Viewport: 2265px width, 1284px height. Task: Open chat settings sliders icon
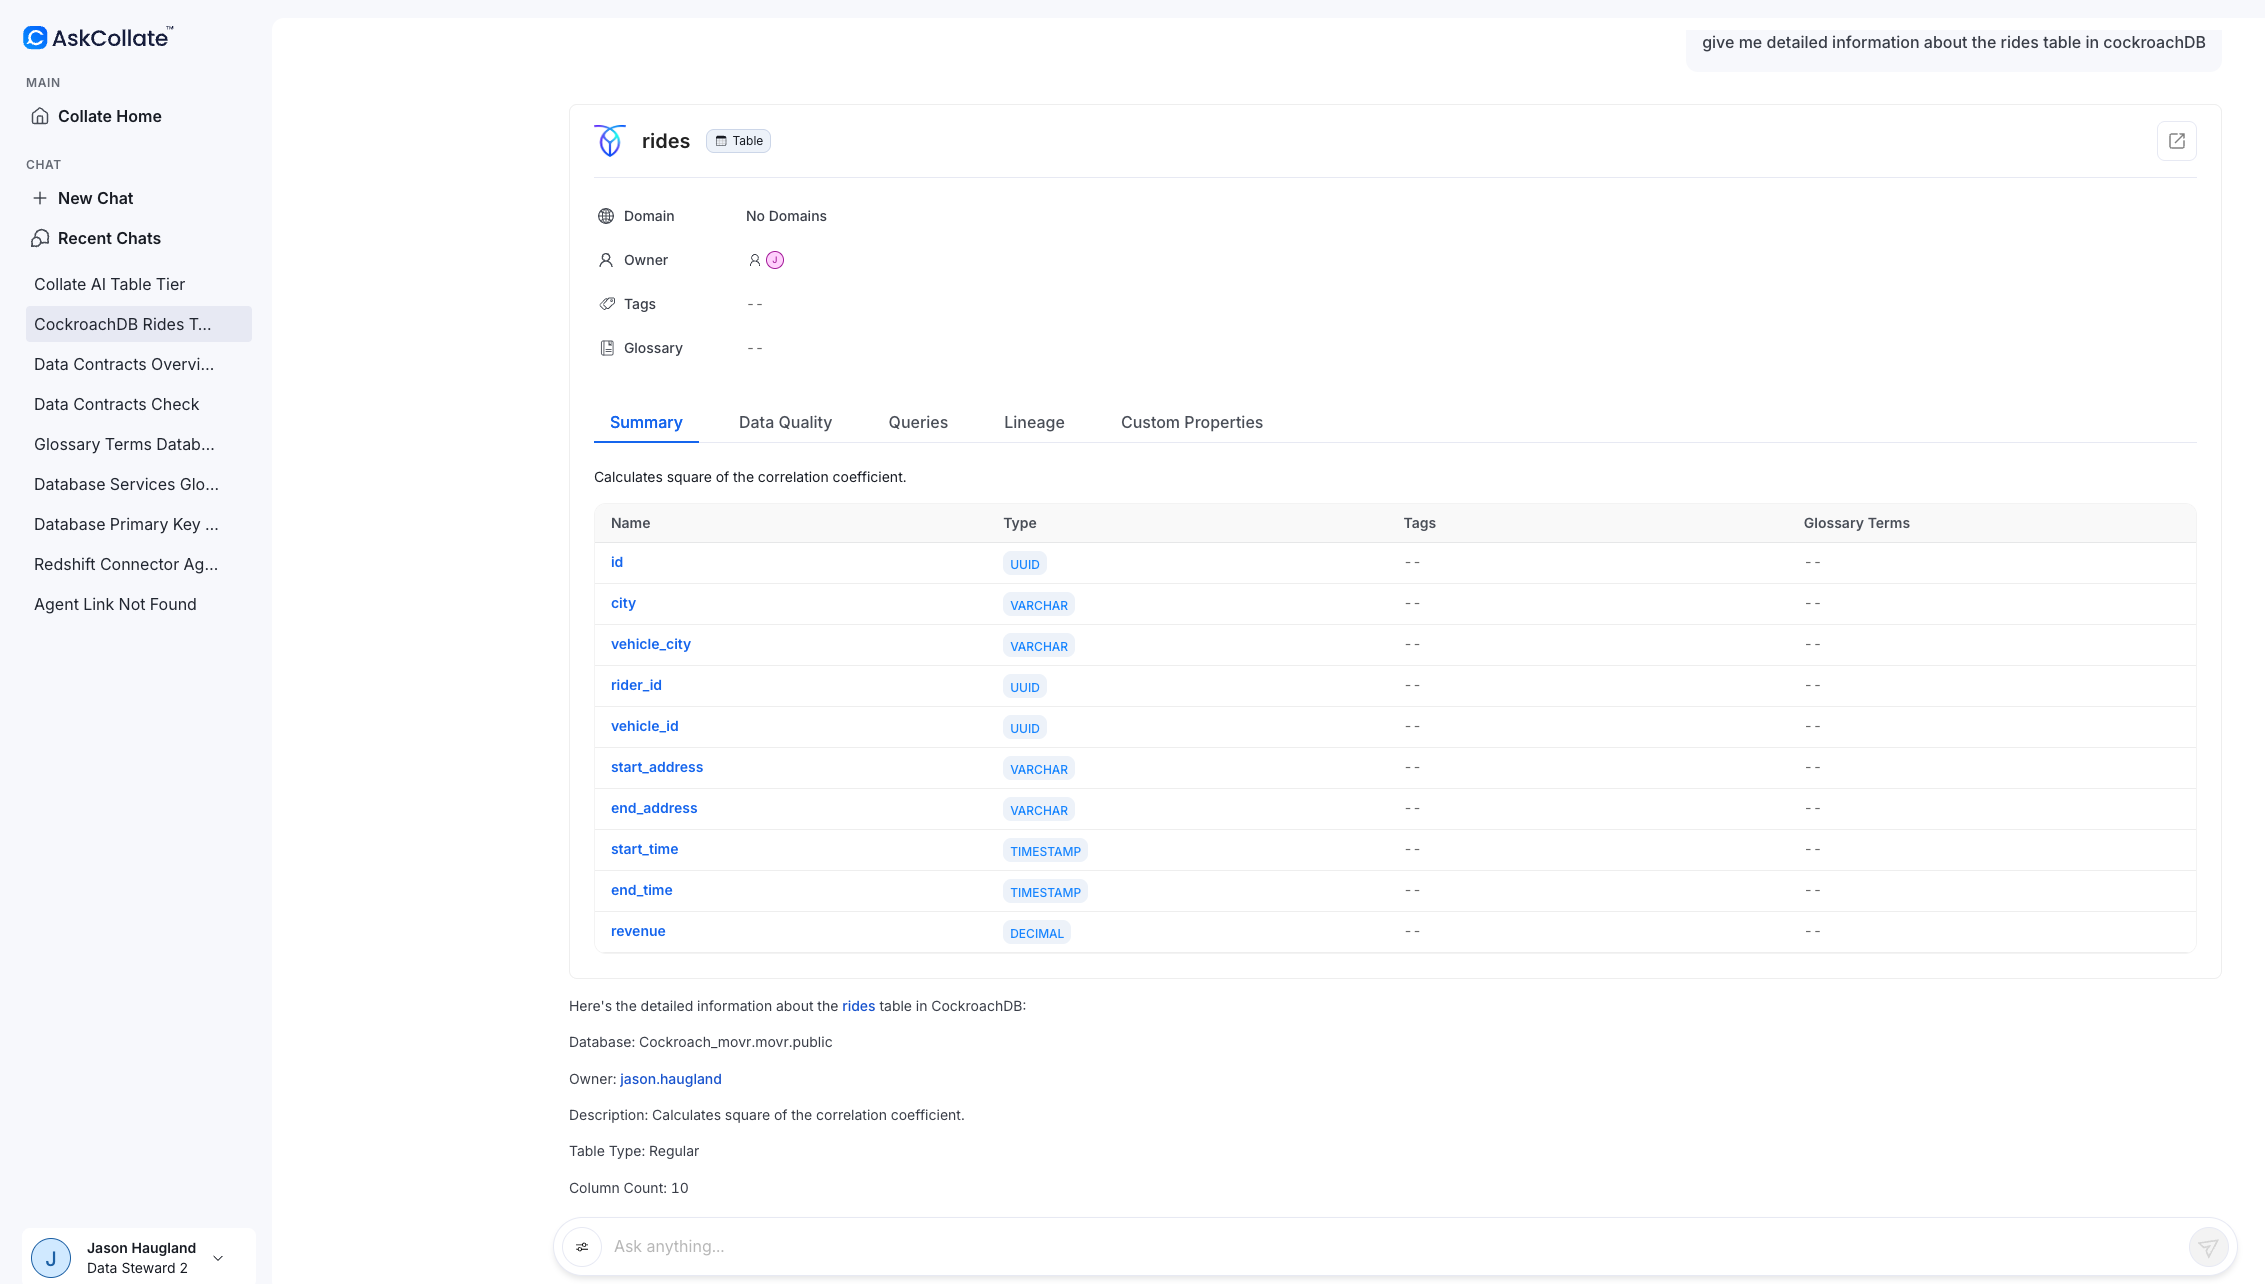pyautogui.click(x=582, y=1247)
